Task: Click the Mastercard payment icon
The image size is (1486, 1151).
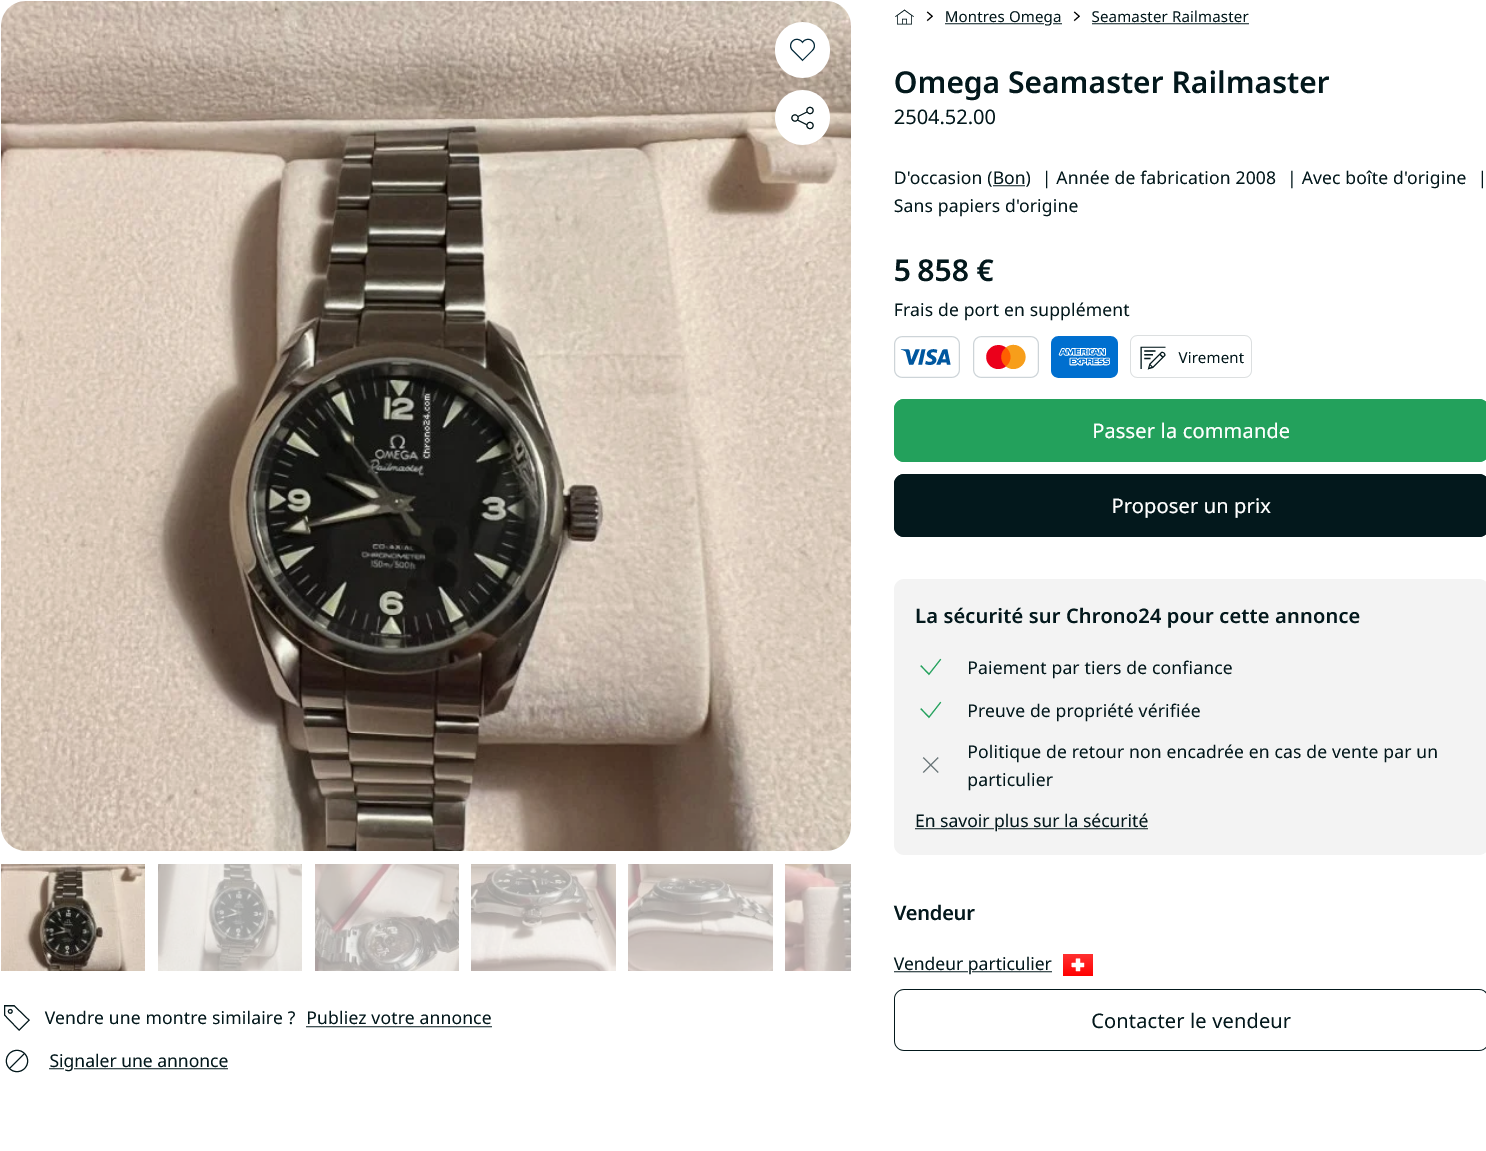Action: pyautogui.click(x=1005, y=357)
